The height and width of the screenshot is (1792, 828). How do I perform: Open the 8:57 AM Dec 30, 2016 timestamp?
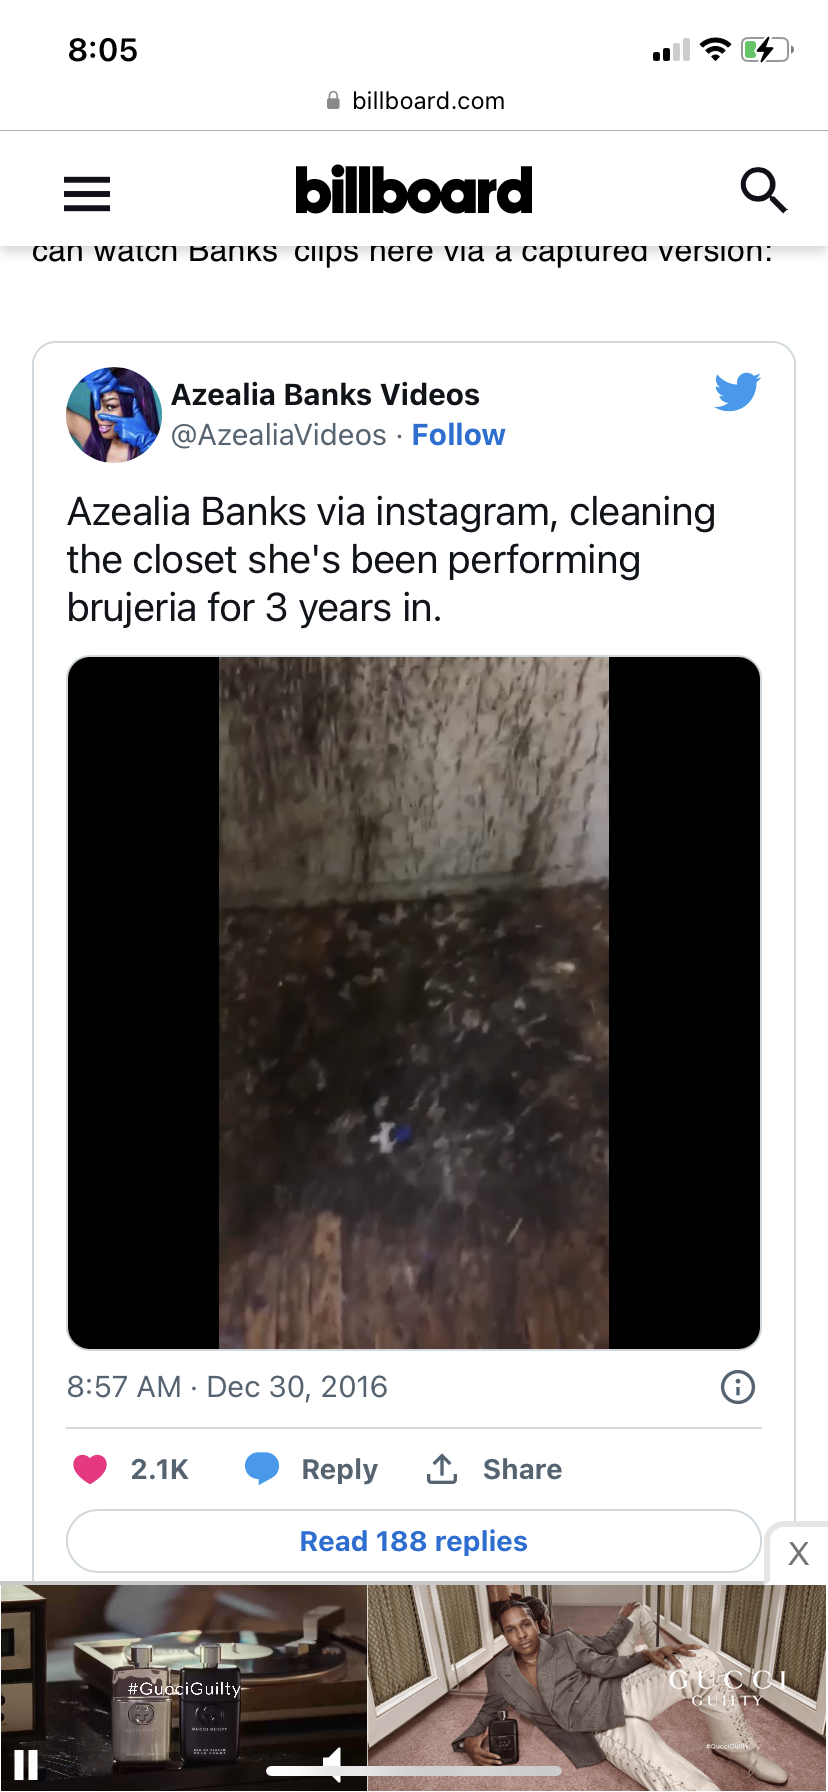click(x=227, y=1387)
